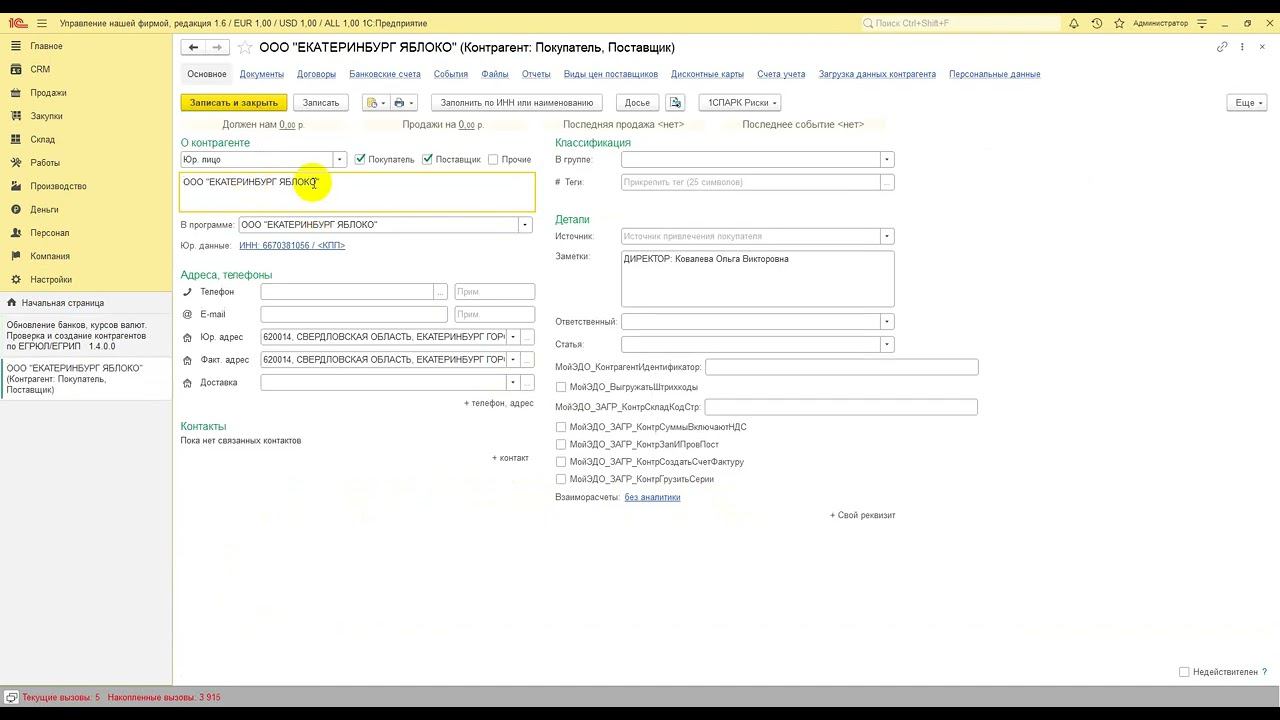This screenshot has width=1280, height=720.
Task: Click into the E-mail input field
Action: 354,314
